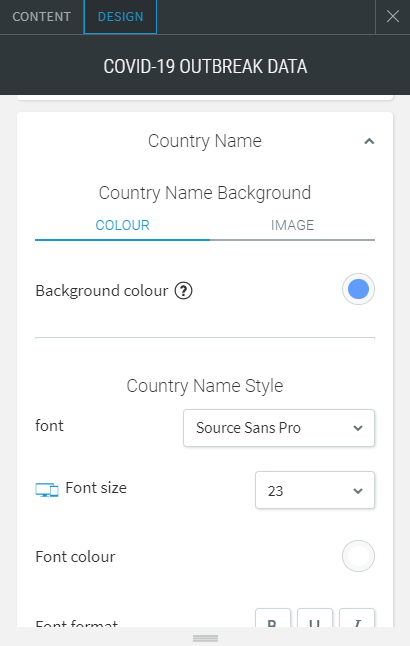Click the responsive device icon beside Font size

coord(47,490)
